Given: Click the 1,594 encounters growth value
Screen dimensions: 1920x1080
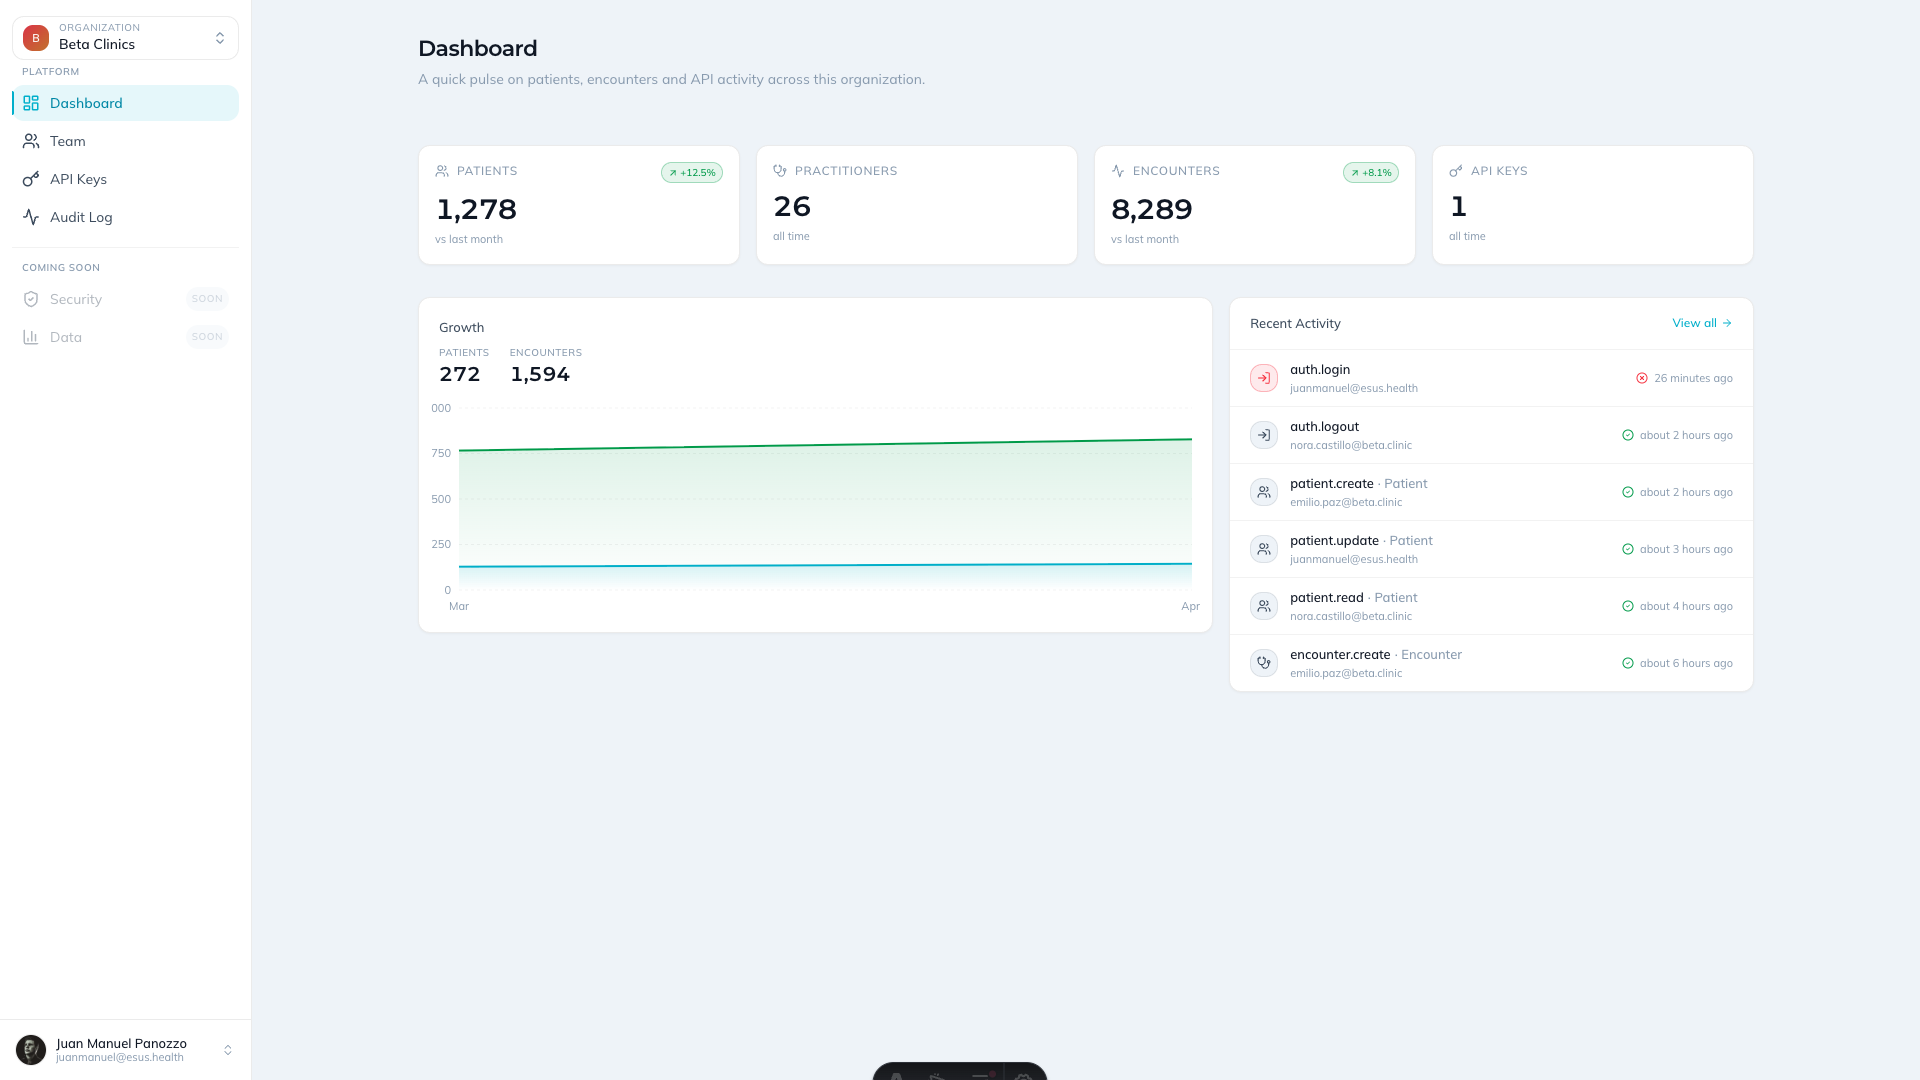Looking at the screenshot, I should coord(540,374).
